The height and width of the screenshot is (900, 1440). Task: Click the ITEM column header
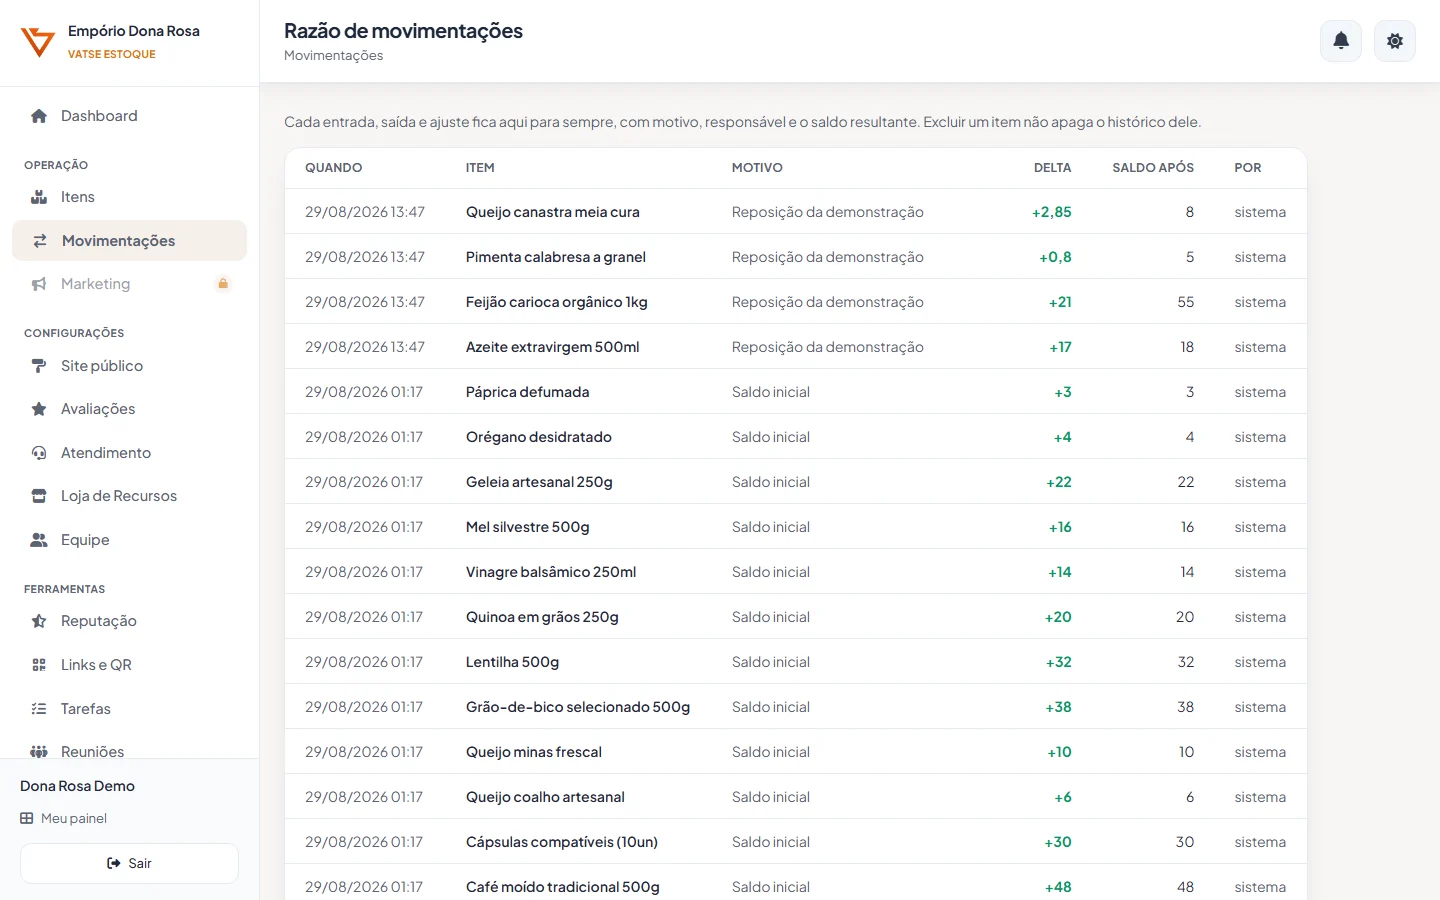click(480, 168)
